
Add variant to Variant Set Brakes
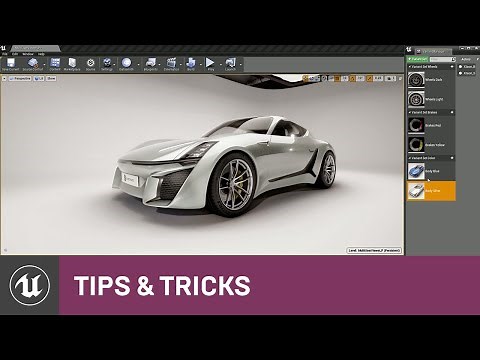[x=452, y=112]
